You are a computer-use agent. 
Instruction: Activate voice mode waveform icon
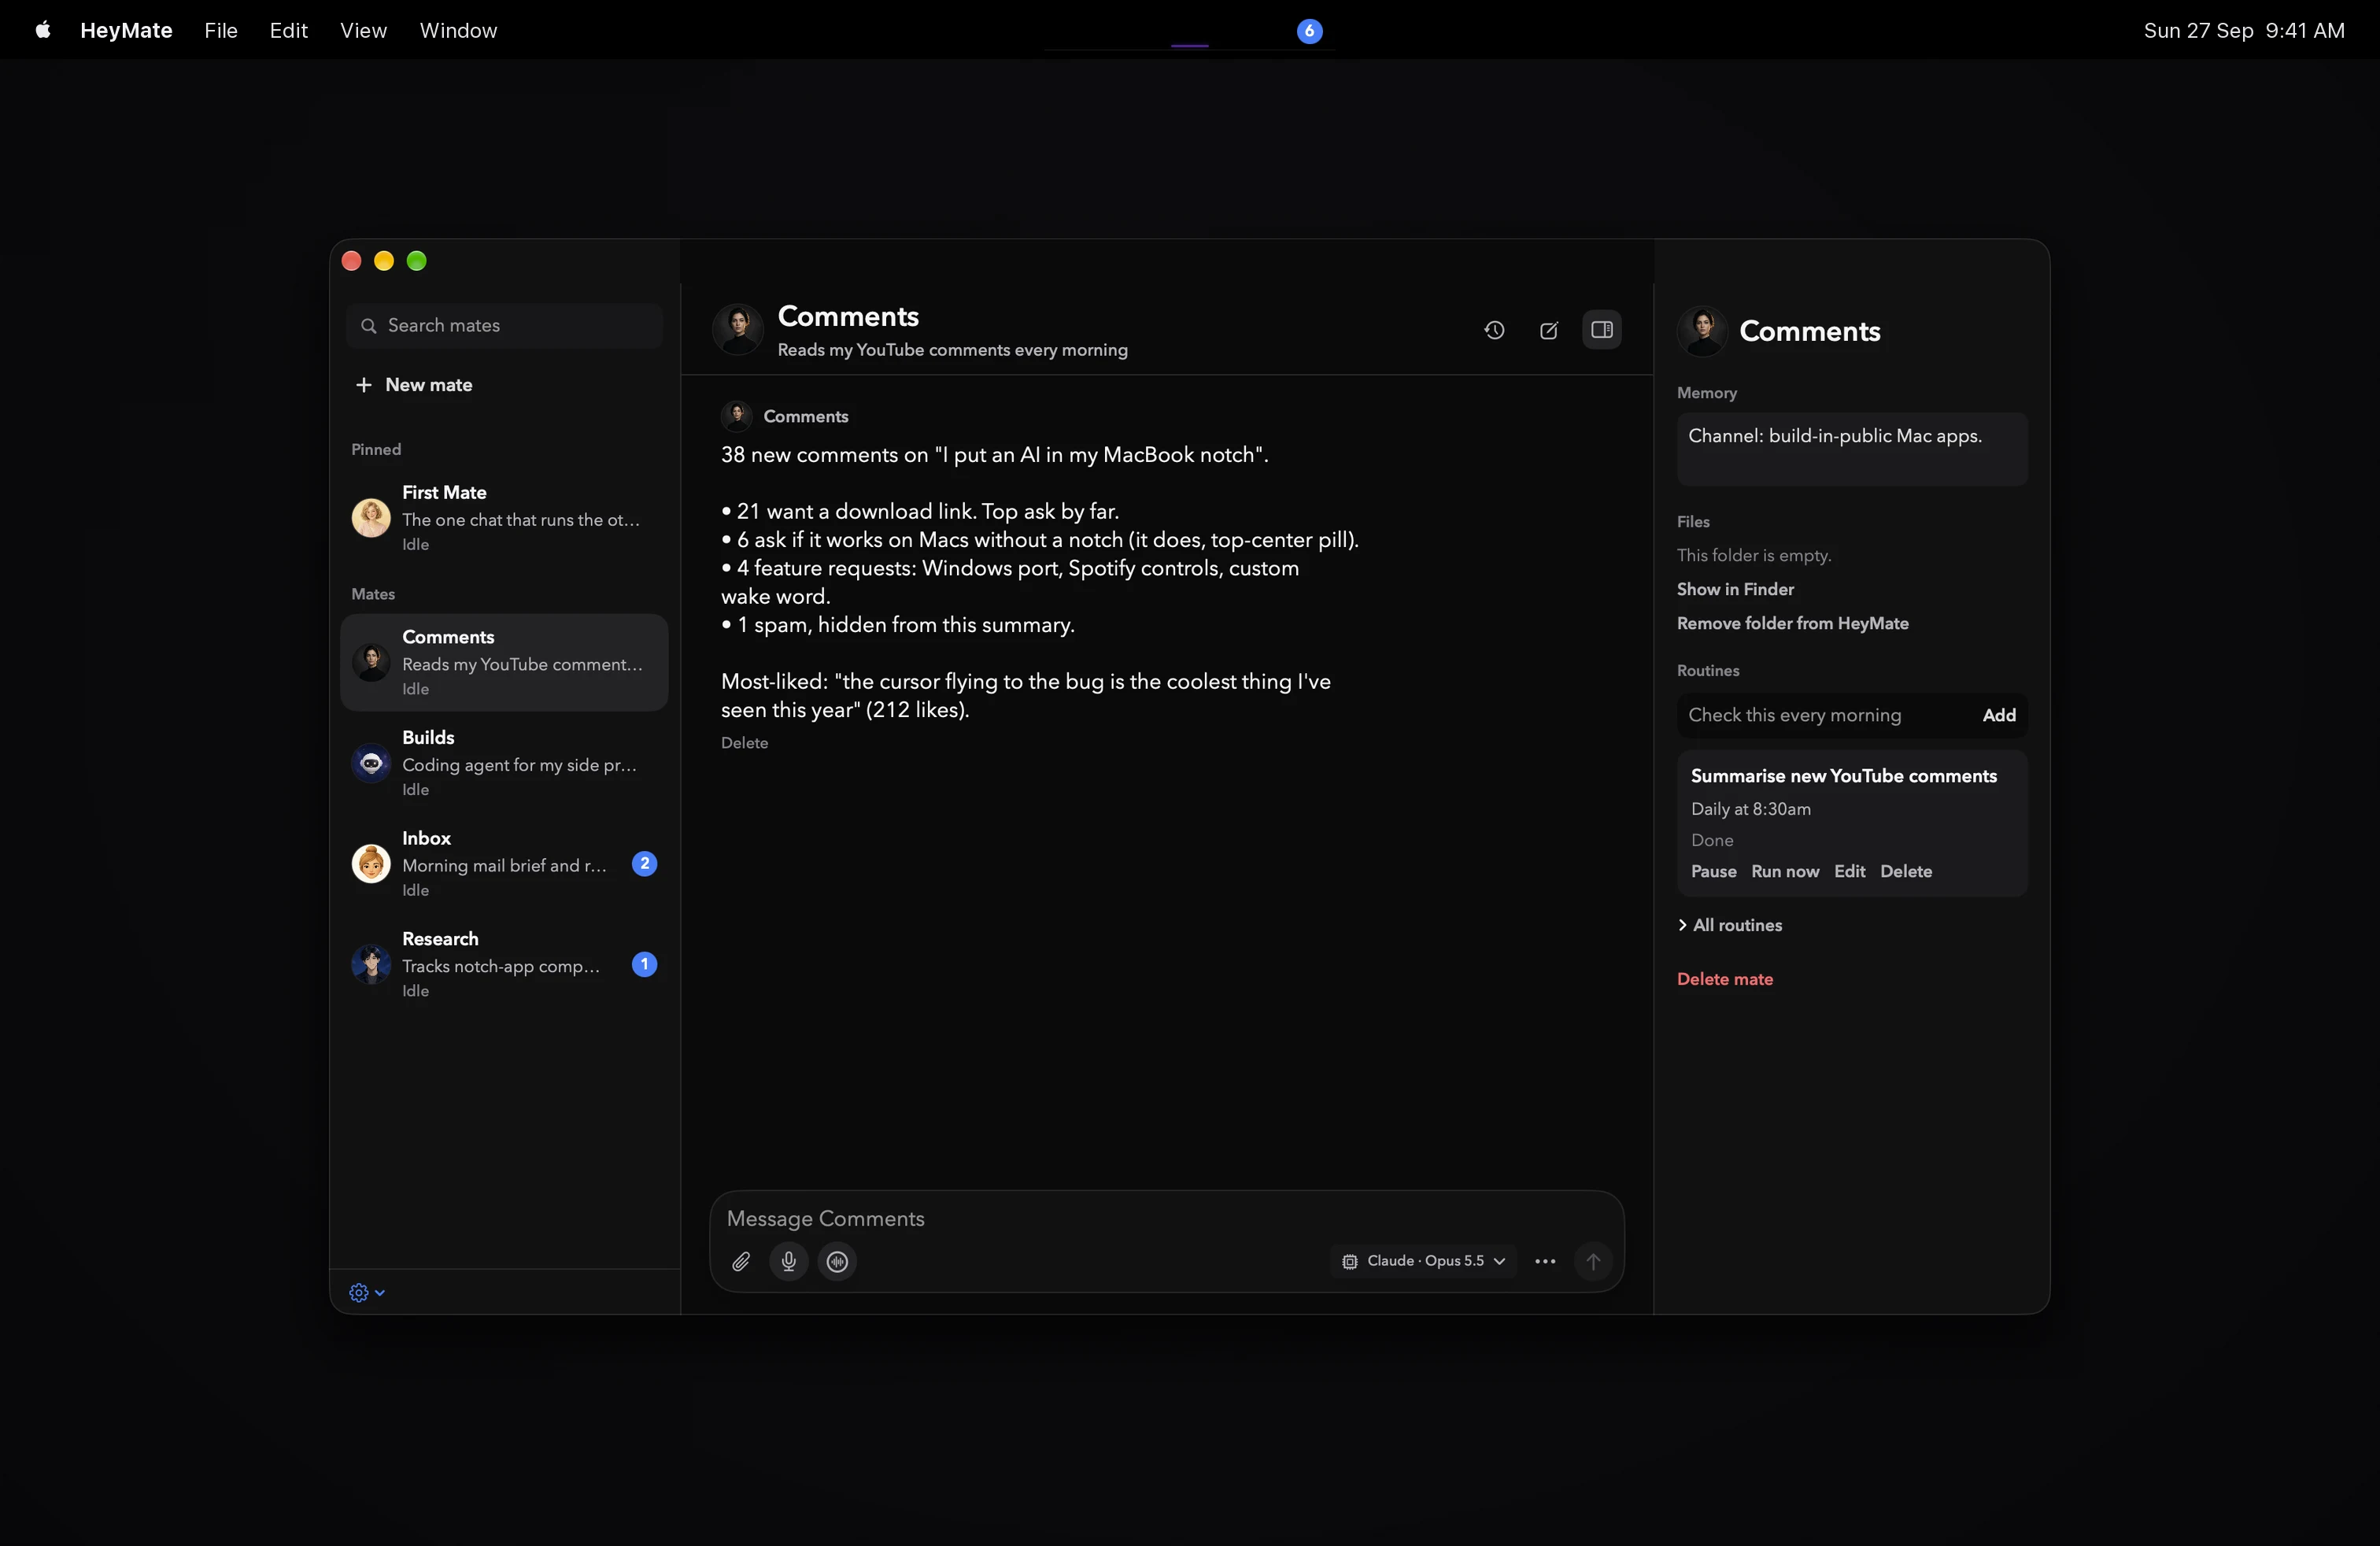coord(837,1261)
